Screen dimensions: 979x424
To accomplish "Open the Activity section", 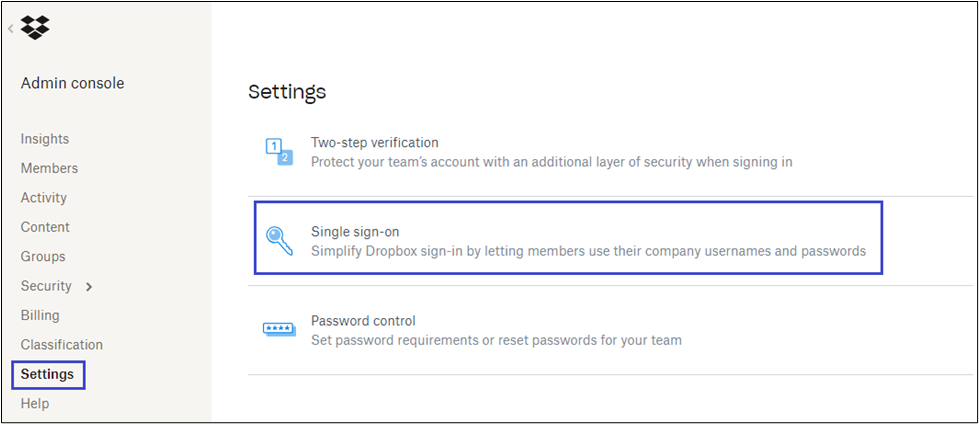I will 44,198.
